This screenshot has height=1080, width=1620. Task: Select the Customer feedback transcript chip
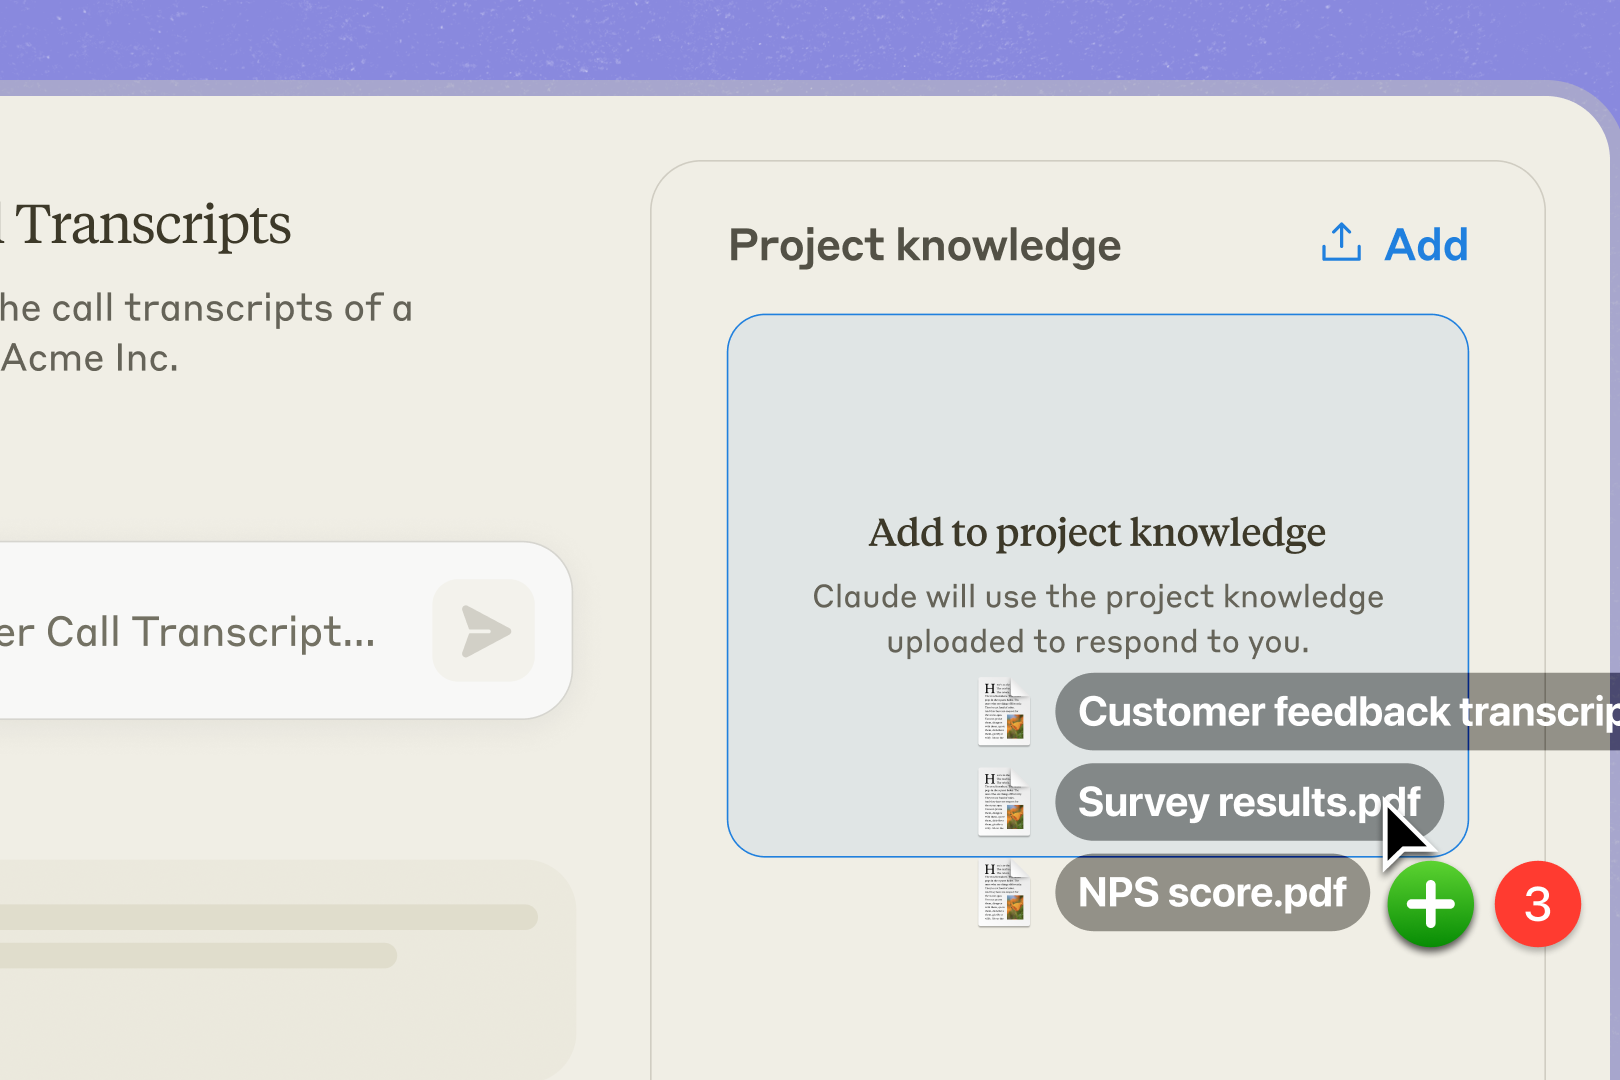click(1300, 712)
